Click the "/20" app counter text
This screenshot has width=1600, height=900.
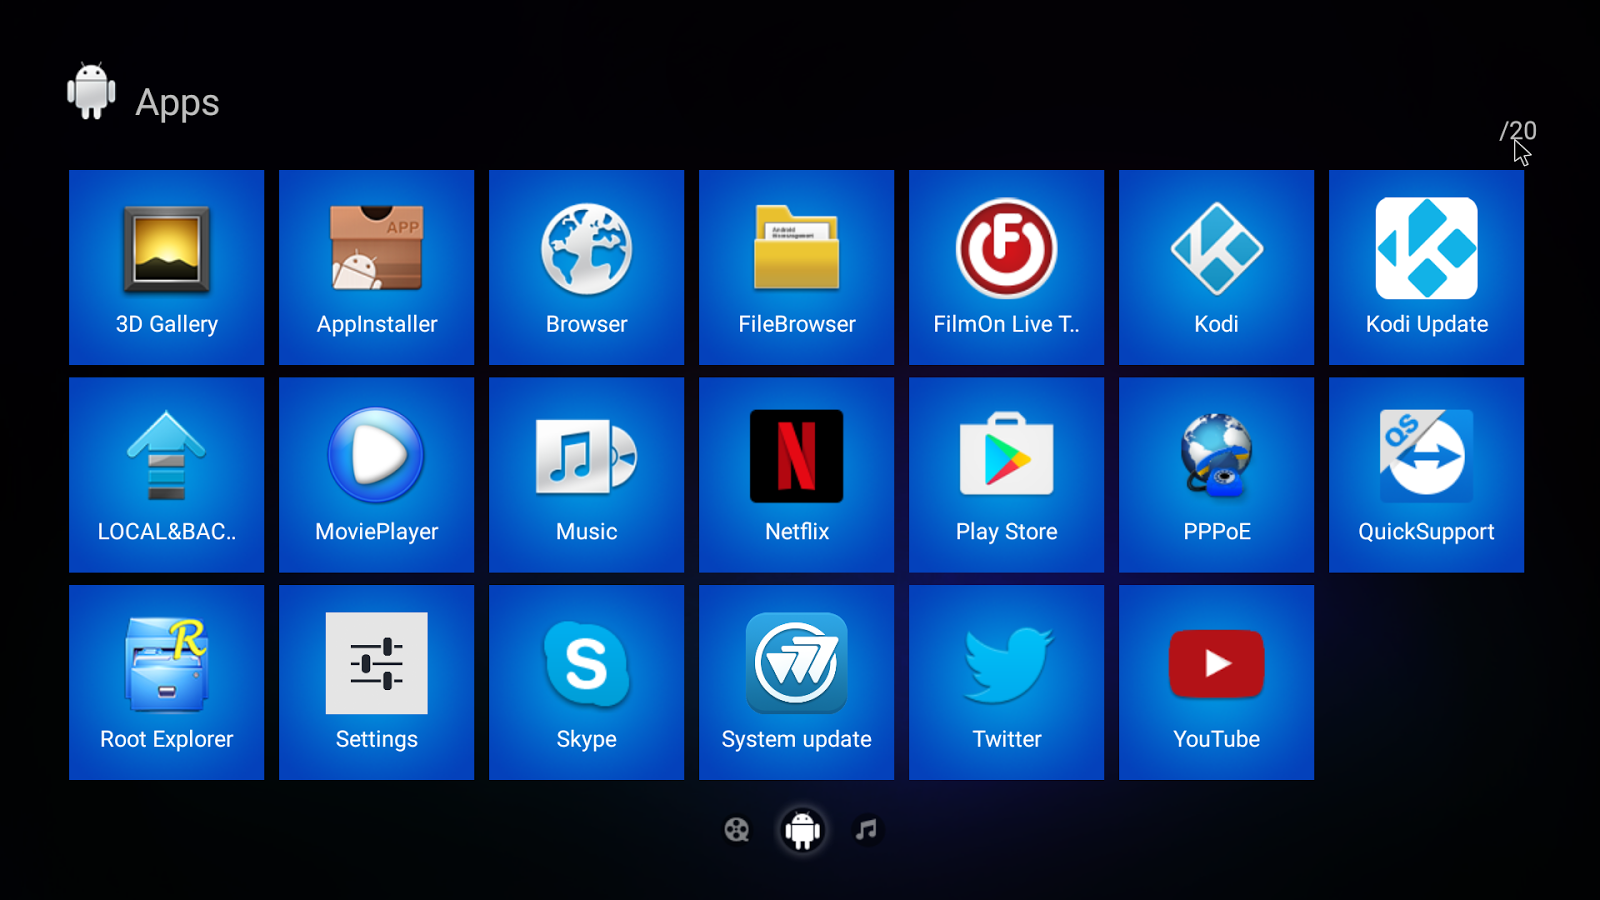tap(1517, 131)
